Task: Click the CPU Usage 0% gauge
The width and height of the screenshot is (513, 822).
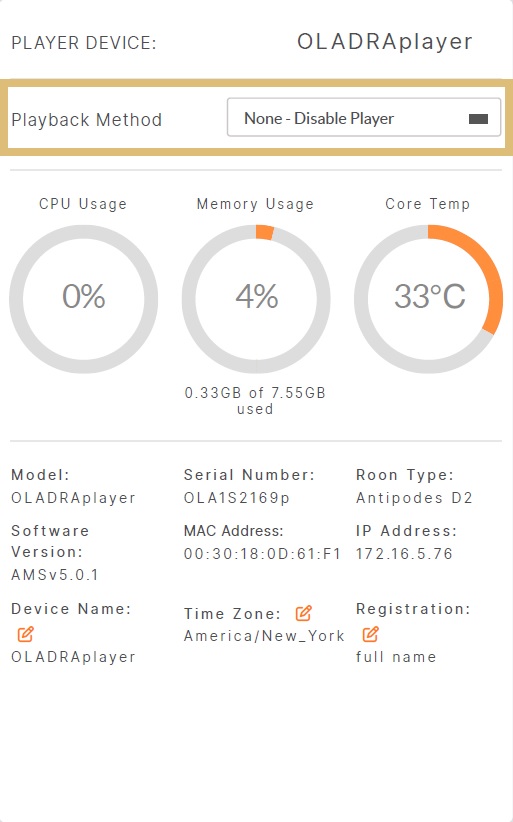Action: point(83,299)
